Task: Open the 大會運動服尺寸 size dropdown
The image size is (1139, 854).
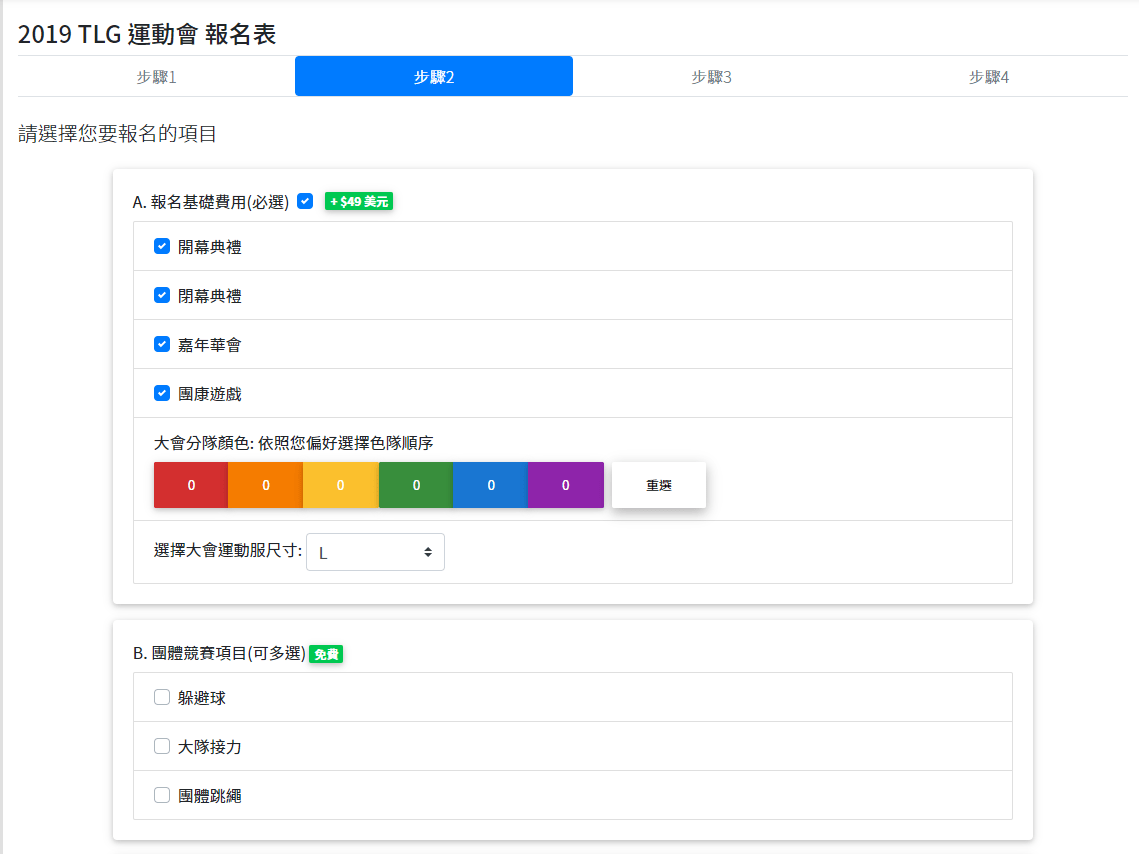Action: click(375, 551)
